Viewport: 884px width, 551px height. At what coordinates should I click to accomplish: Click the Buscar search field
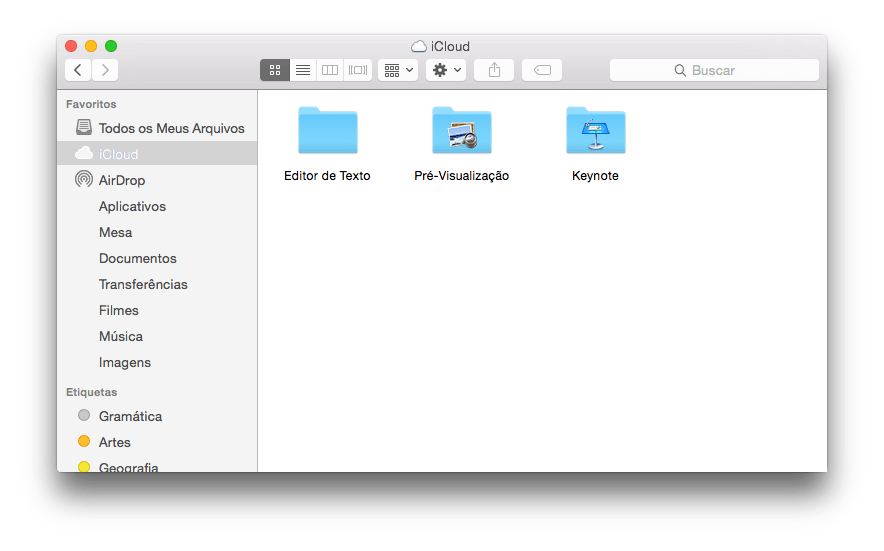tap(714, 70)
